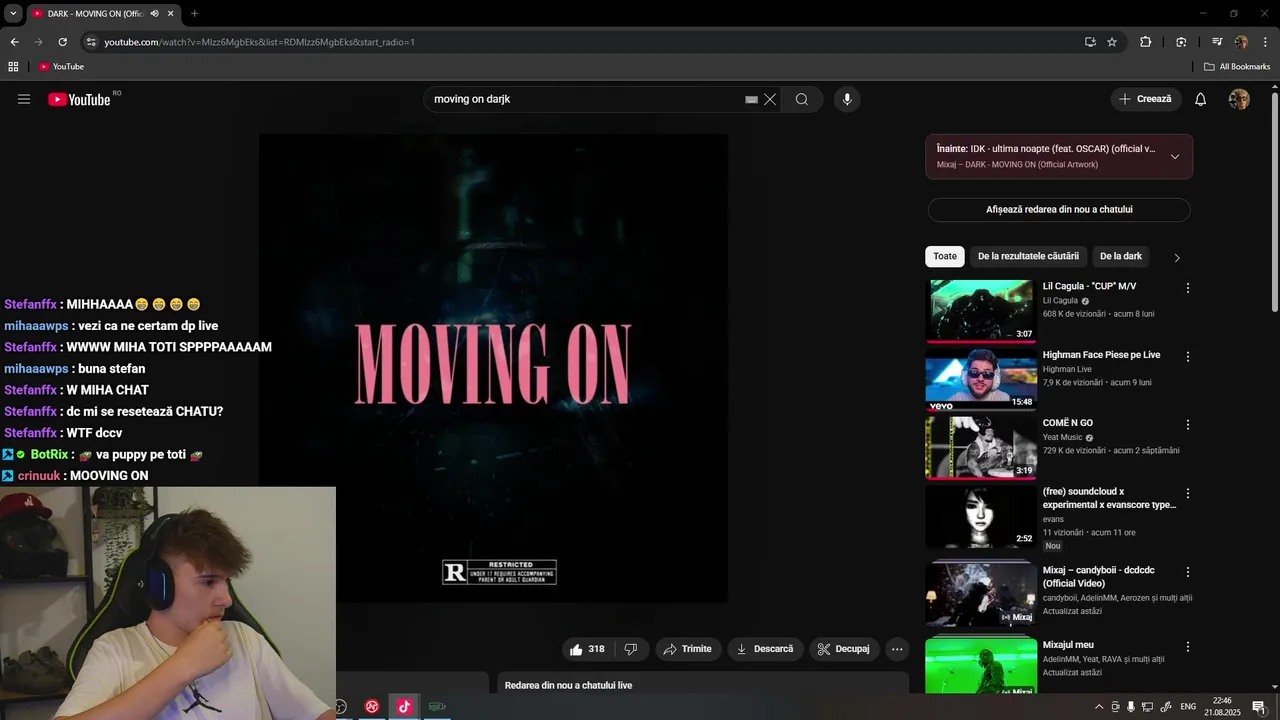Click Afișează redarea din nou a chatului
Screen dimensions: 1280x720
[1059, 209]
